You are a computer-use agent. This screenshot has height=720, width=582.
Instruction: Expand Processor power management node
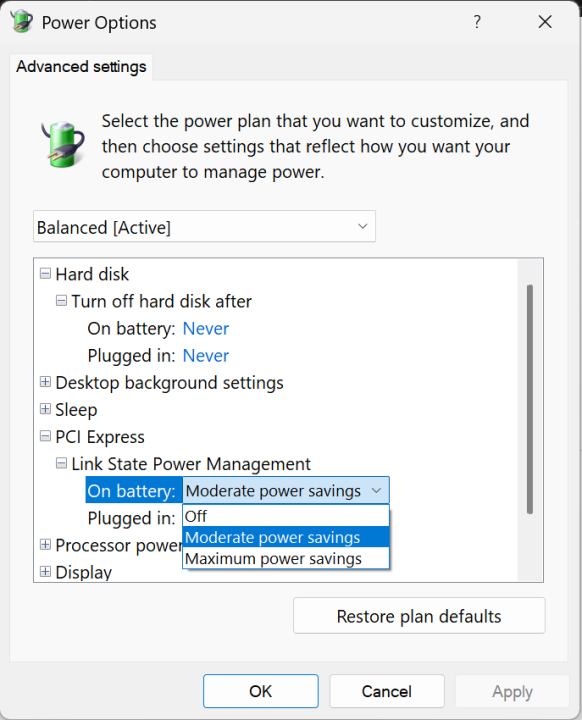coord(45,545)
